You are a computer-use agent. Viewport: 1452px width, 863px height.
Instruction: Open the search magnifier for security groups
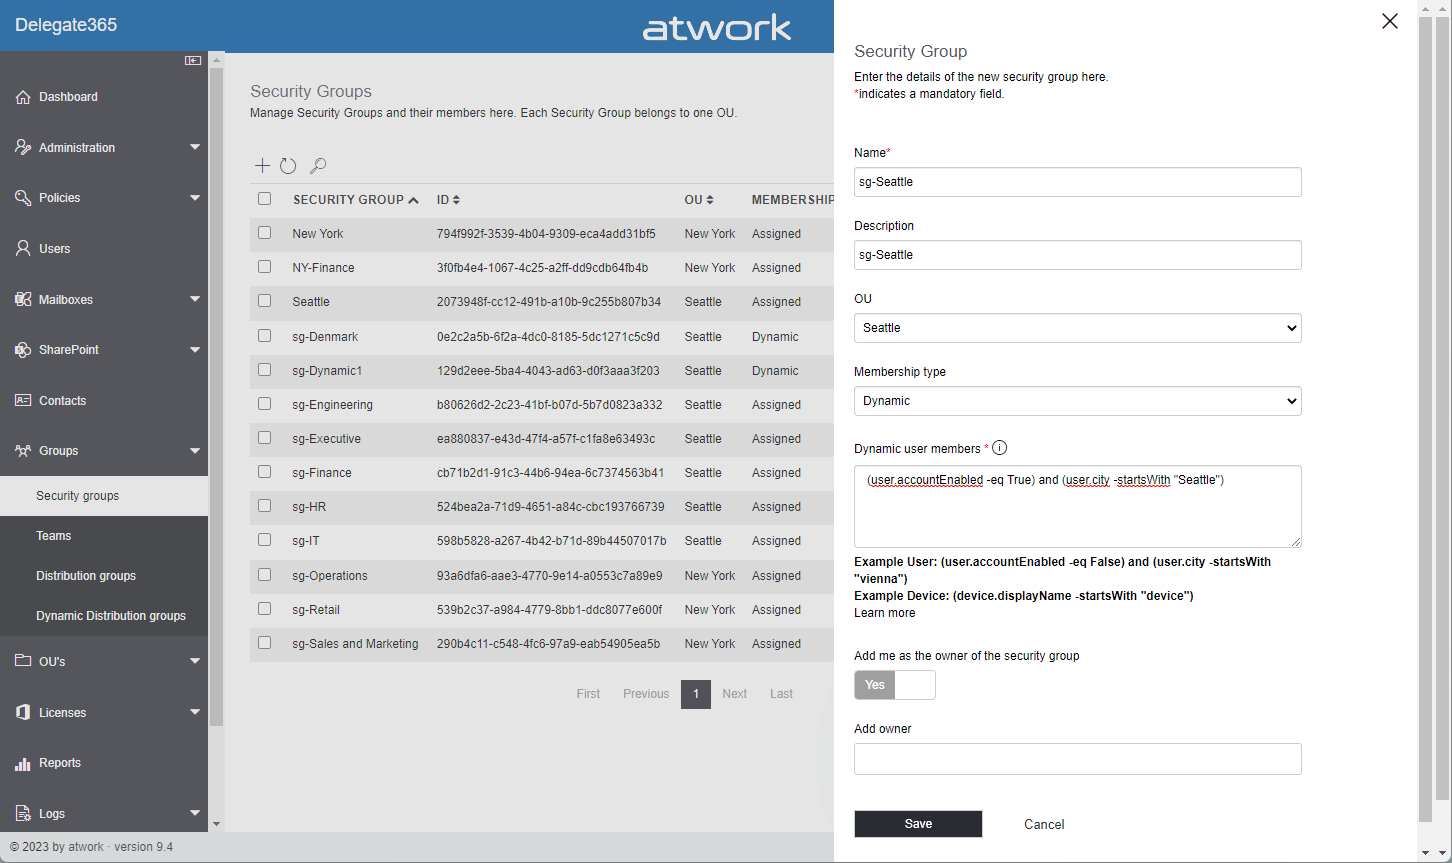click(318, 166)
